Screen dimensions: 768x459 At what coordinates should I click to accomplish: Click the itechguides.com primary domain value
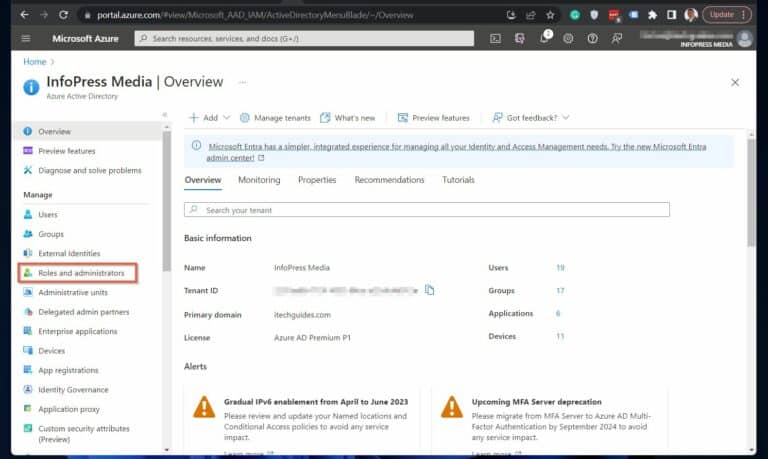[302, 314]
